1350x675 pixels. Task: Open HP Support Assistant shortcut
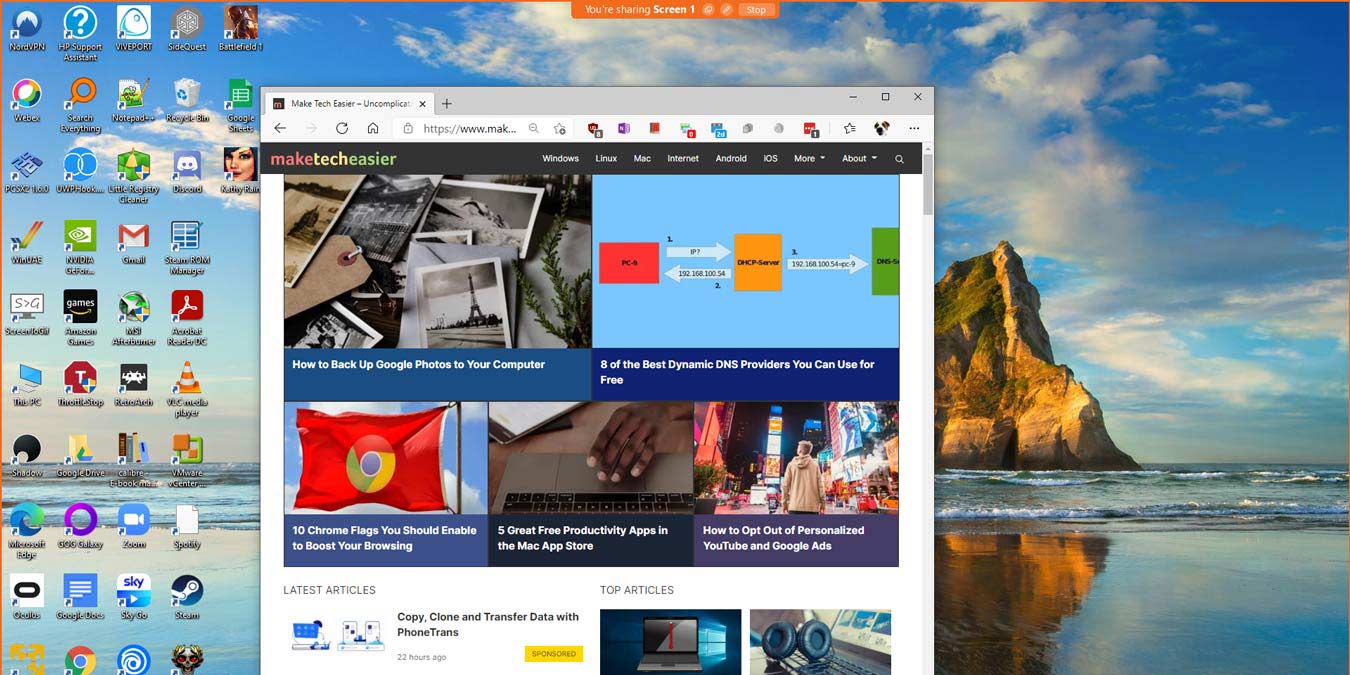point(80,32)
